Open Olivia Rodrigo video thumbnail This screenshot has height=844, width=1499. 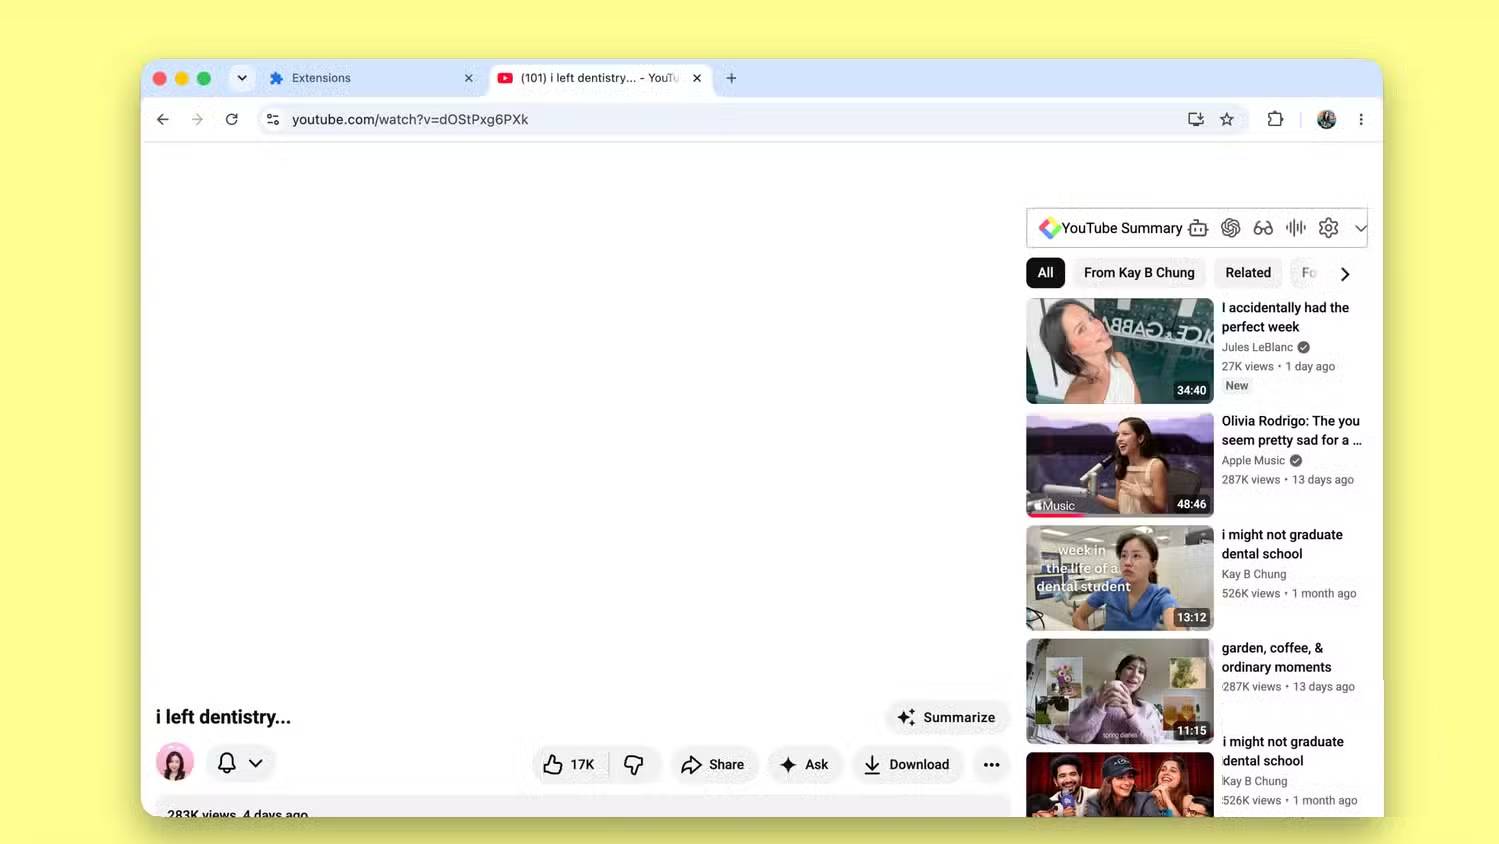coord(1120,464)
